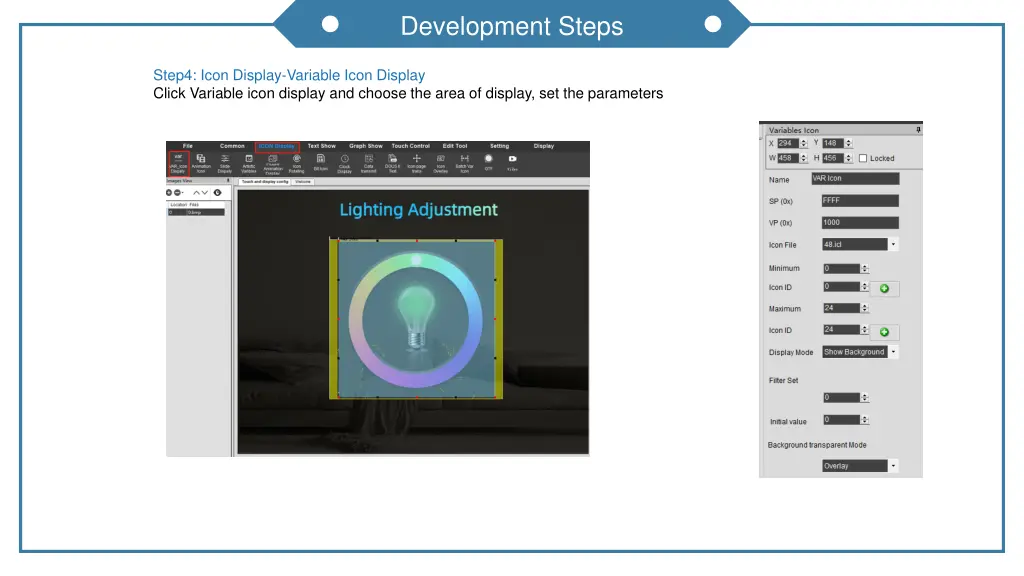Change Background transparent Mode from Overlay
1024x576 pixels.
point(891,464)
